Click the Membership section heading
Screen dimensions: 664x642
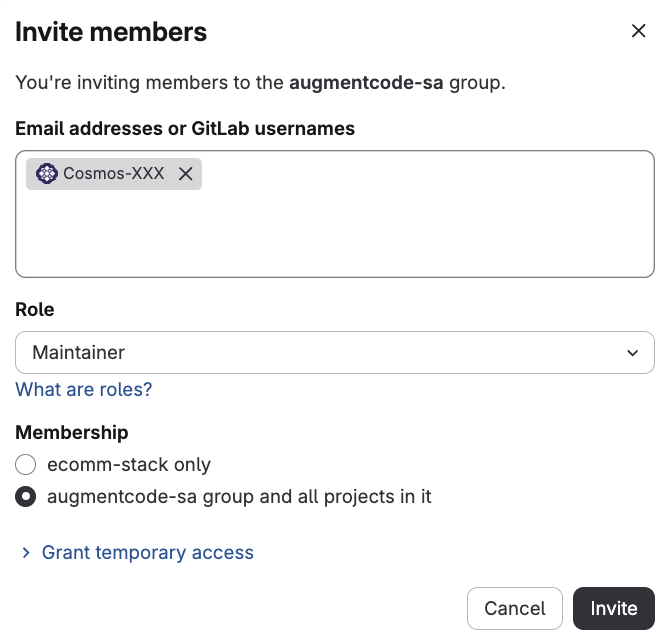pos(72,433)
